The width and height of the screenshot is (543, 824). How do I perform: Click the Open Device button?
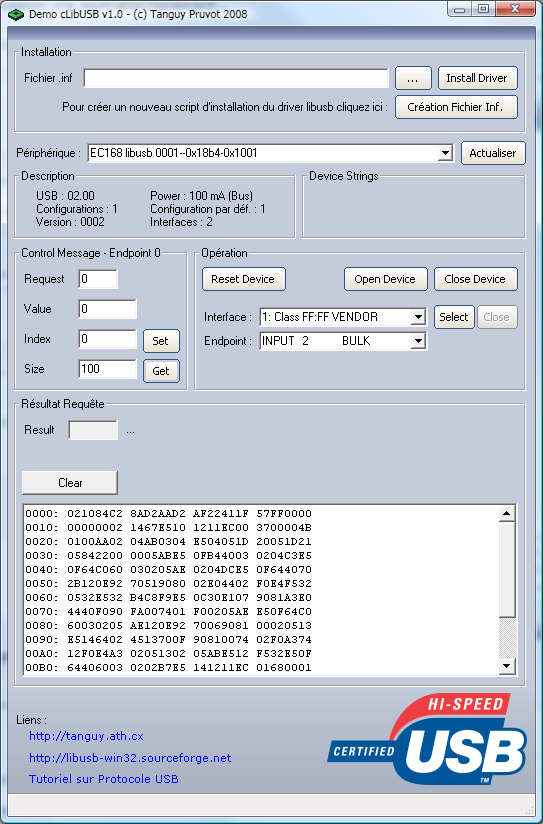385,279
